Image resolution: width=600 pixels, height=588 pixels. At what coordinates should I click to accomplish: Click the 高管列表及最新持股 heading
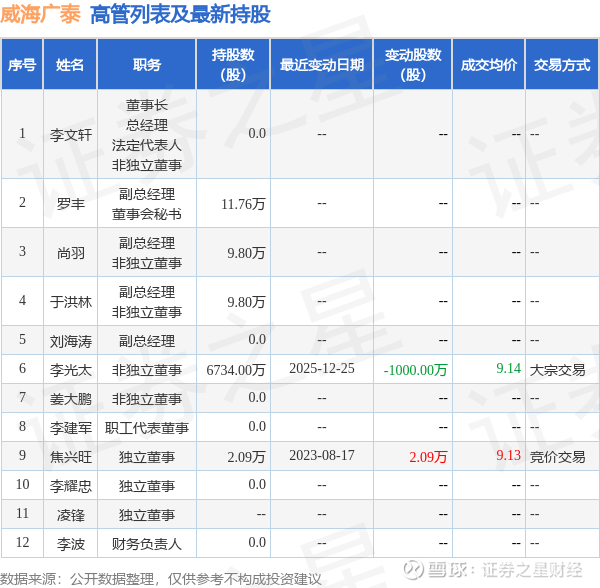coord(180,15)
